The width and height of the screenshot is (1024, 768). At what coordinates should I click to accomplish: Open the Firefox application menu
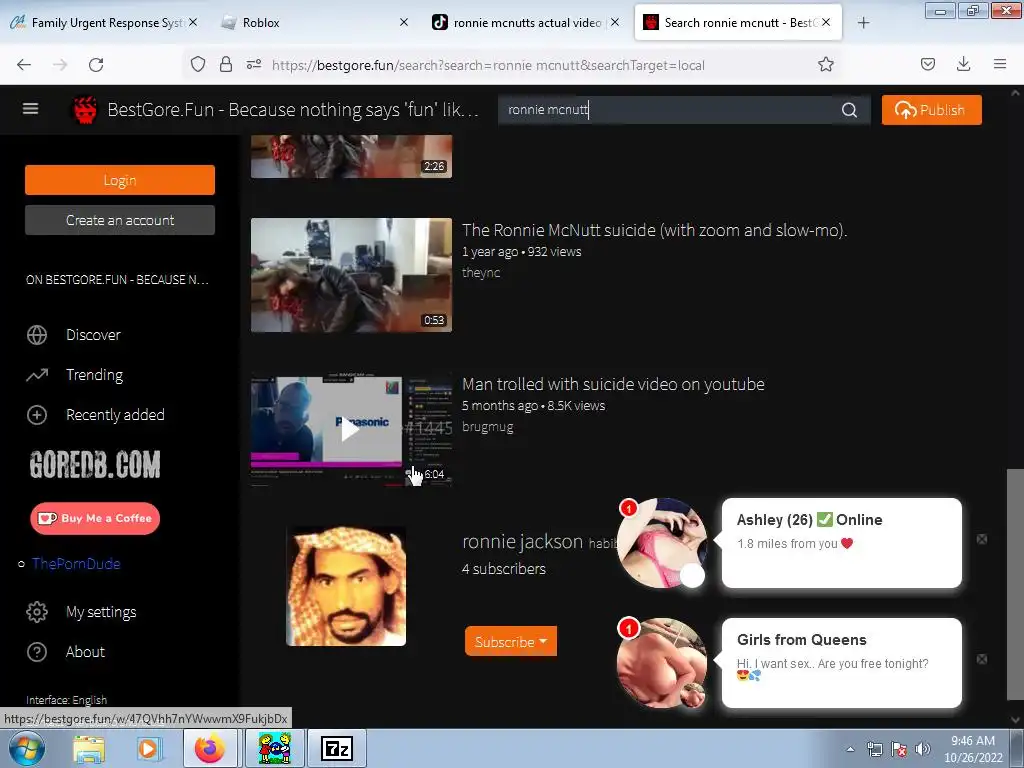[x=1000, y=64]
